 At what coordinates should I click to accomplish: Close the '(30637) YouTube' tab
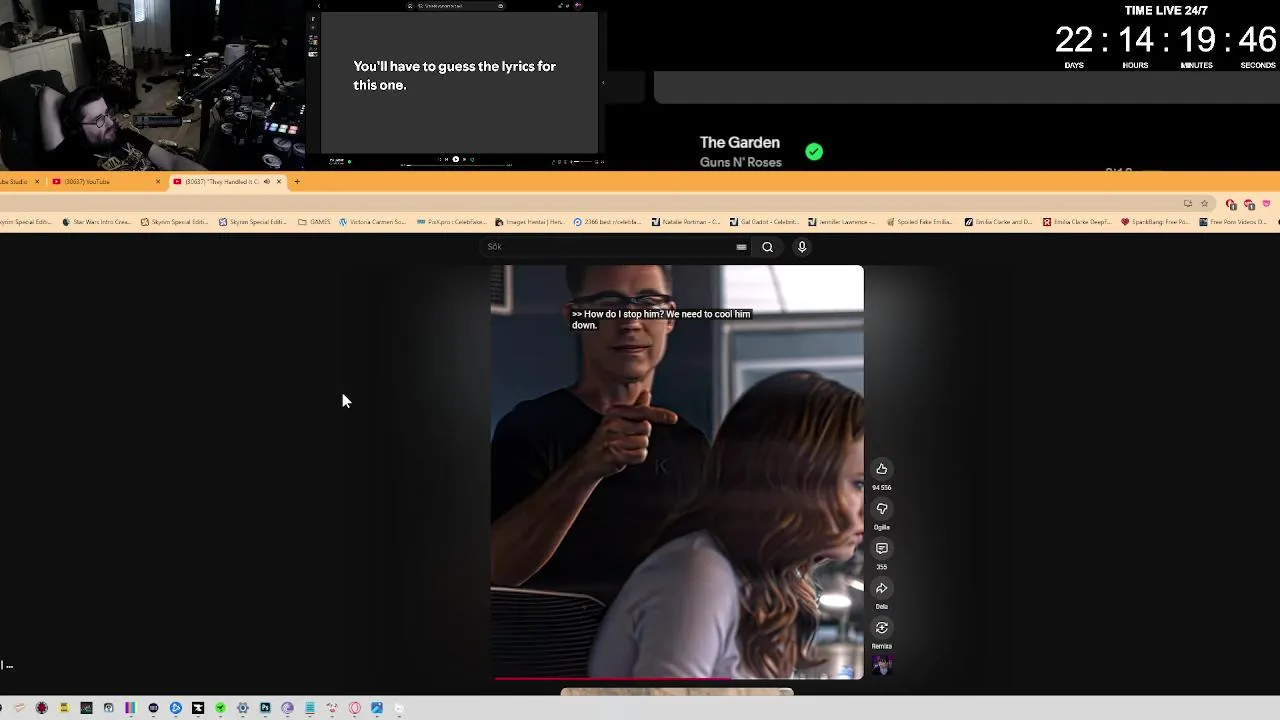coord(157,181)
